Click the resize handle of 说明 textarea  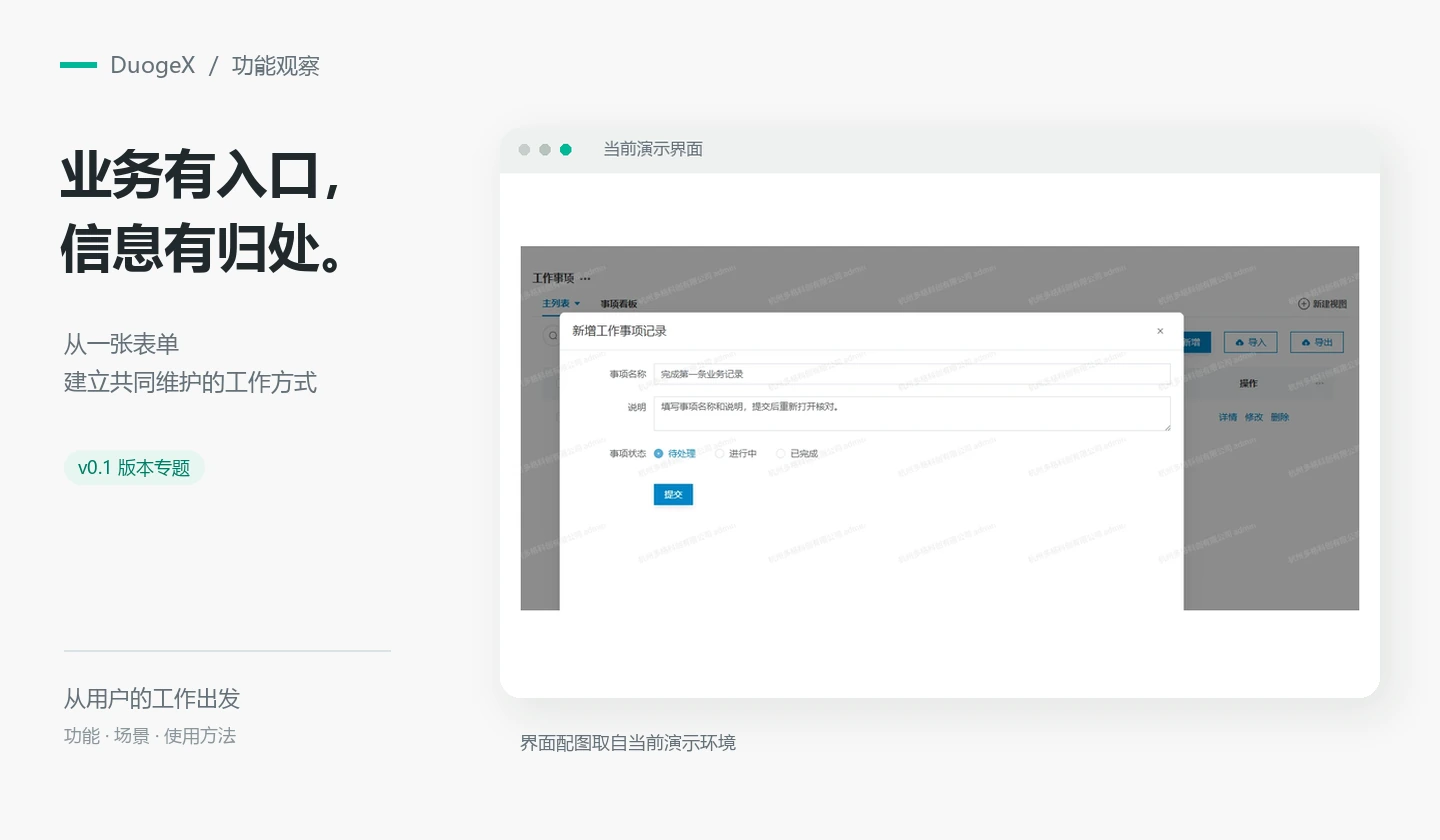coord(1166,427)
